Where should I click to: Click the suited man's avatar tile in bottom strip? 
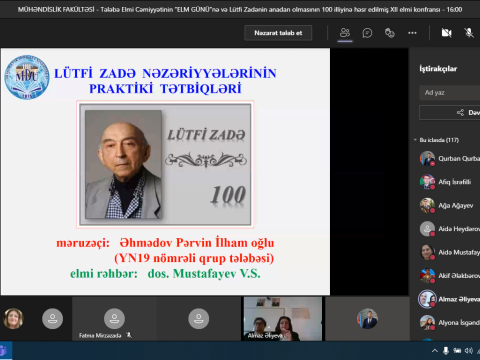click(x=367, y=319)
